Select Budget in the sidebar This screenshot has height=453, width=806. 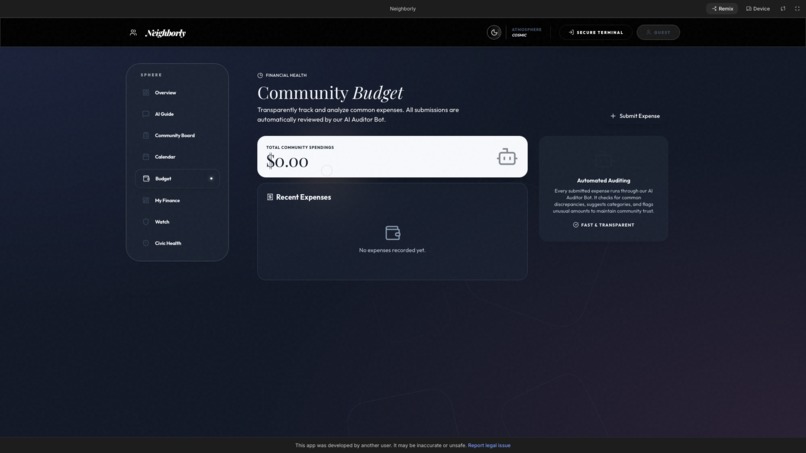(177, 178)
